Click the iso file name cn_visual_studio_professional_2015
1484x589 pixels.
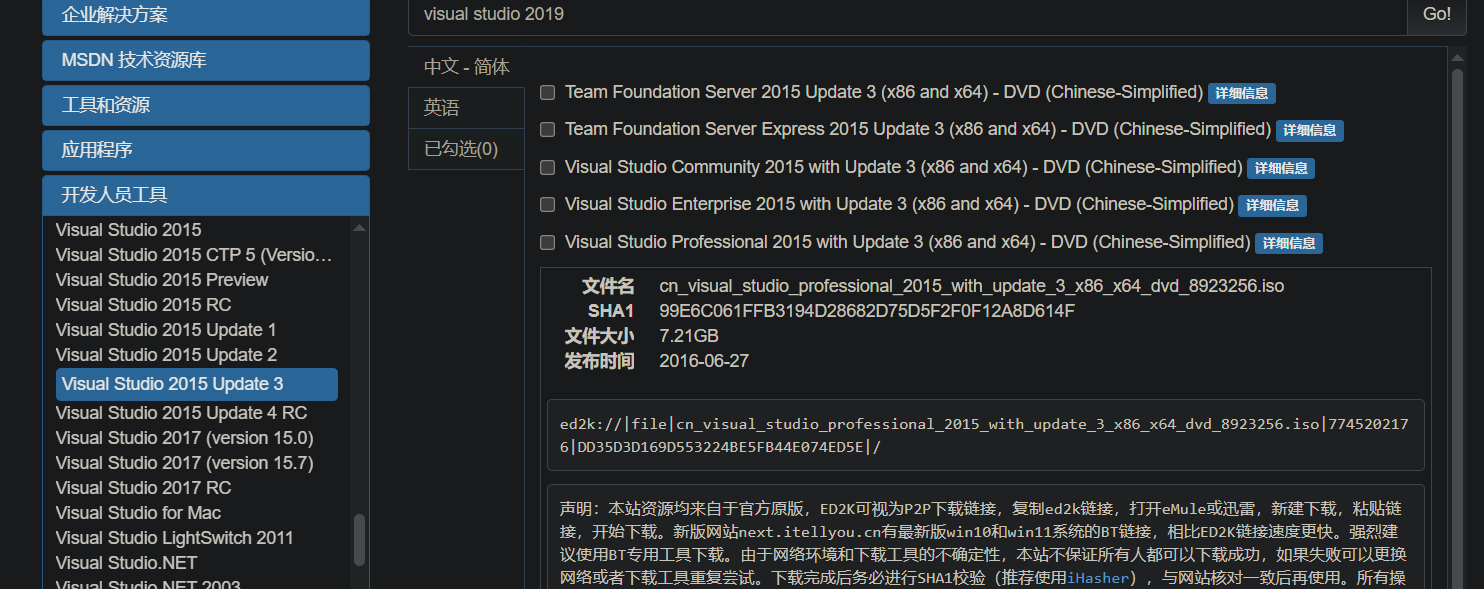(x=971, y=286)
